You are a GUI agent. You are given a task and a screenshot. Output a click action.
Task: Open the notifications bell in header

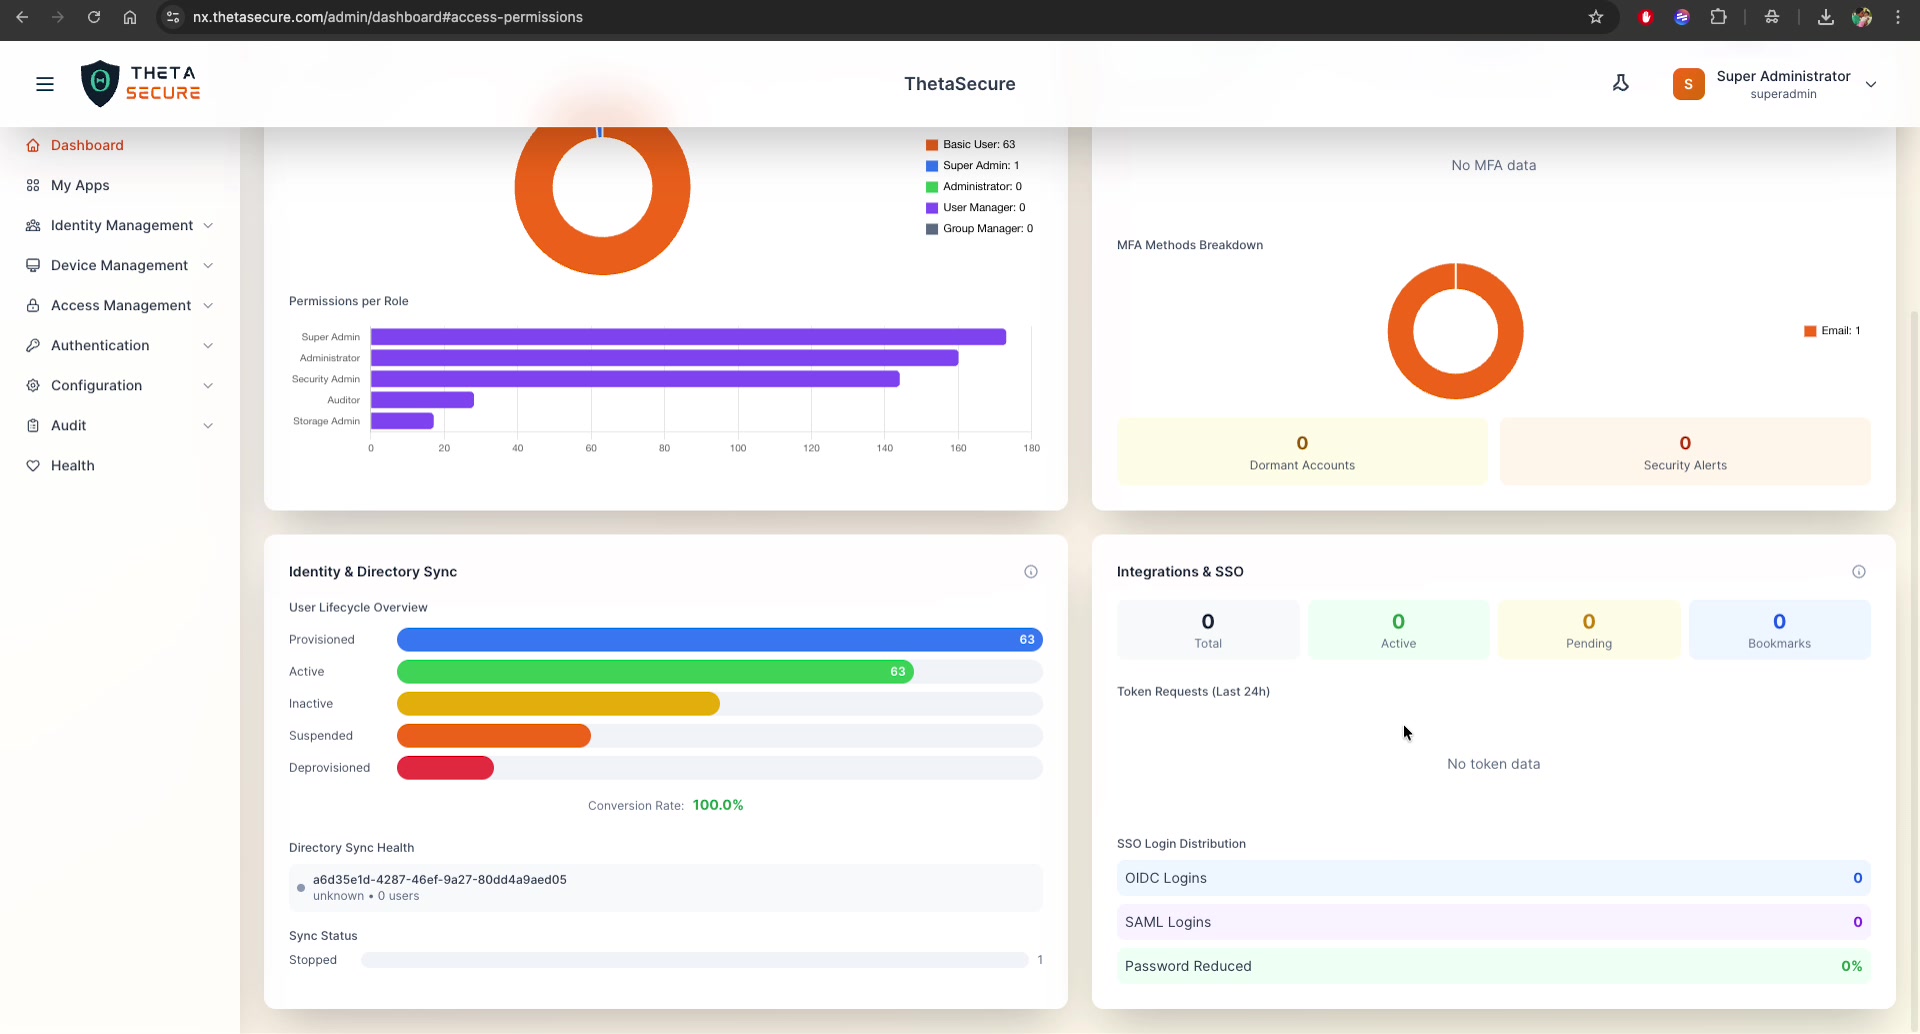[1621, 84]
